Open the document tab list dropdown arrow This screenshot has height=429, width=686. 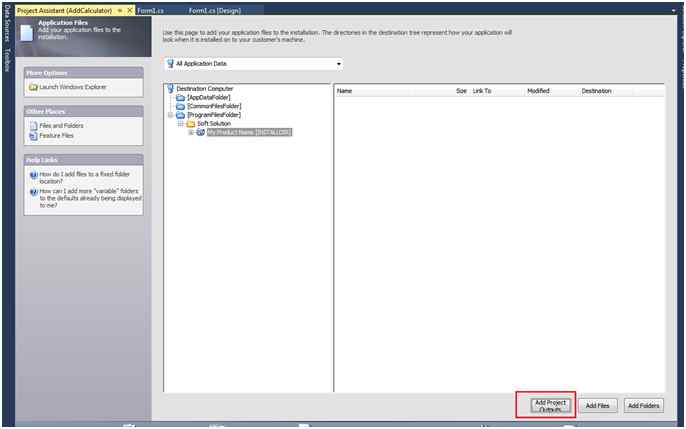pos(674,11)
